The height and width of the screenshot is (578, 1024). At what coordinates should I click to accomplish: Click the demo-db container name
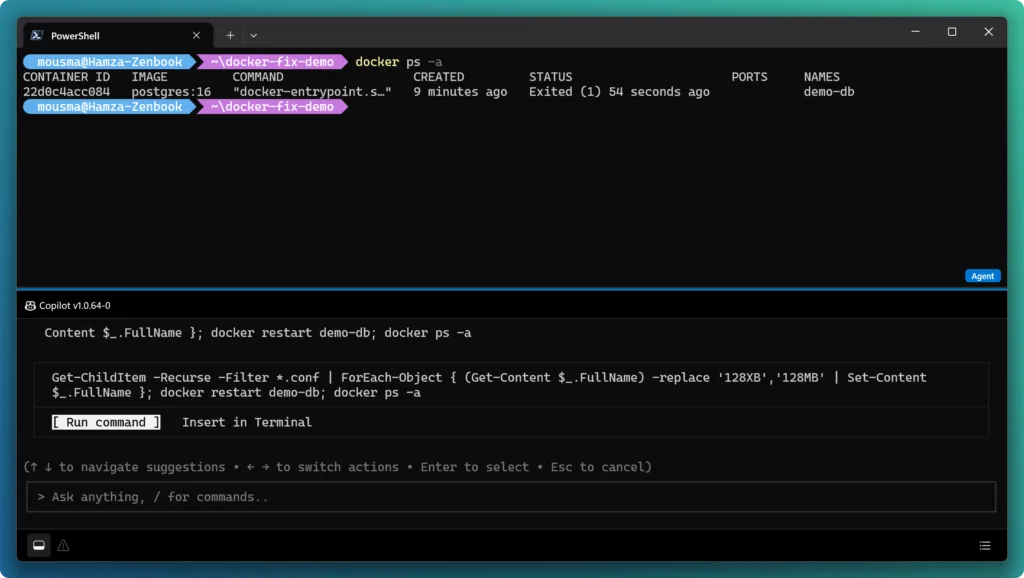(x=829, y=92)
